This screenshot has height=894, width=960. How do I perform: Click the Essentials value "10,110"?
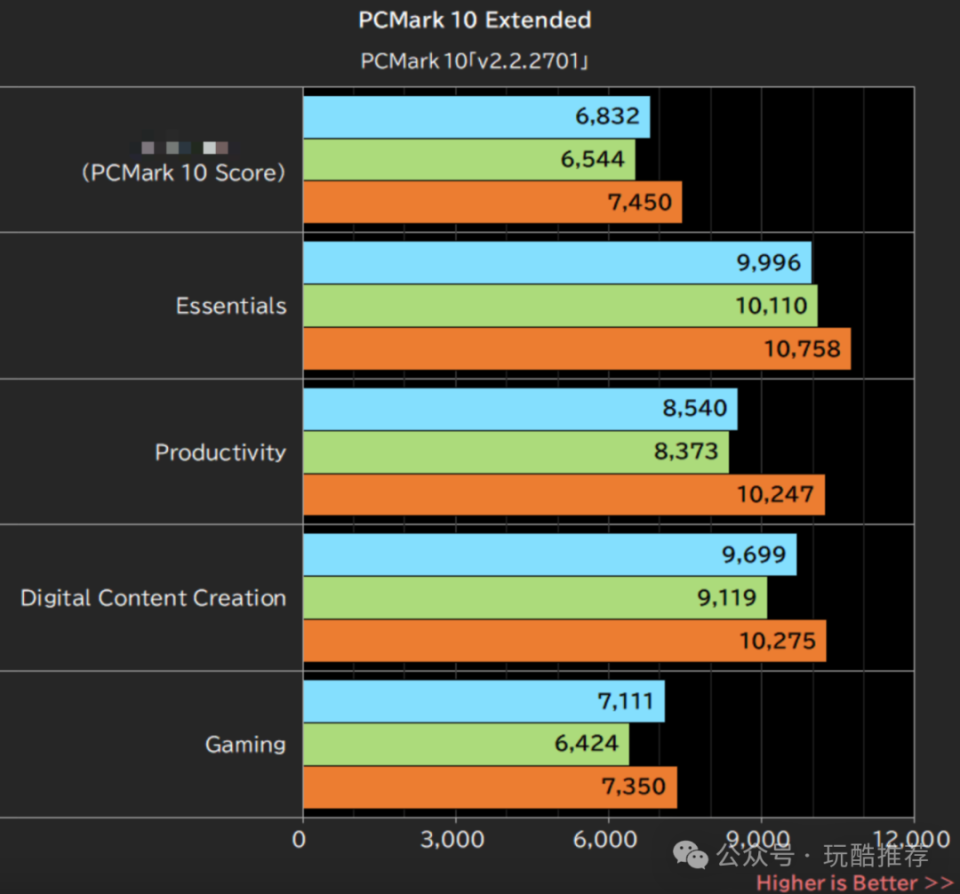point(771,306)
